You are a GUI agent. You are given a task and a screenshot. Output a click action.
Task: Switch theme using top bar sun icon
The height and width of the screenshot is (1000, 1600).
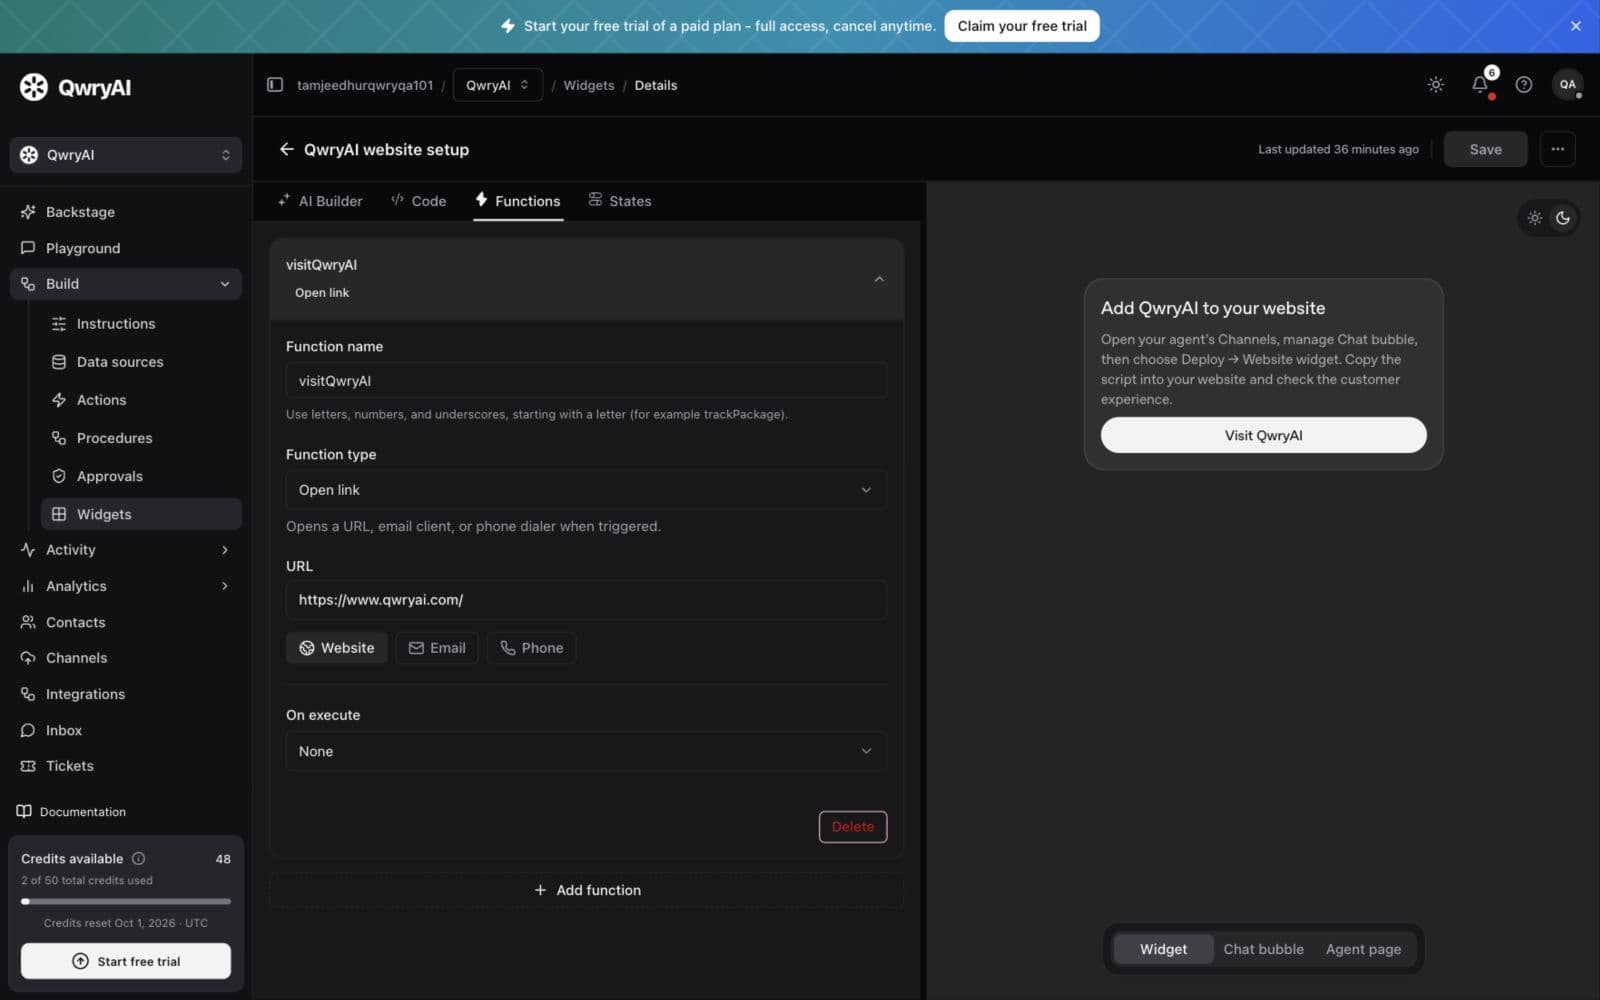tap(1436, 85)
